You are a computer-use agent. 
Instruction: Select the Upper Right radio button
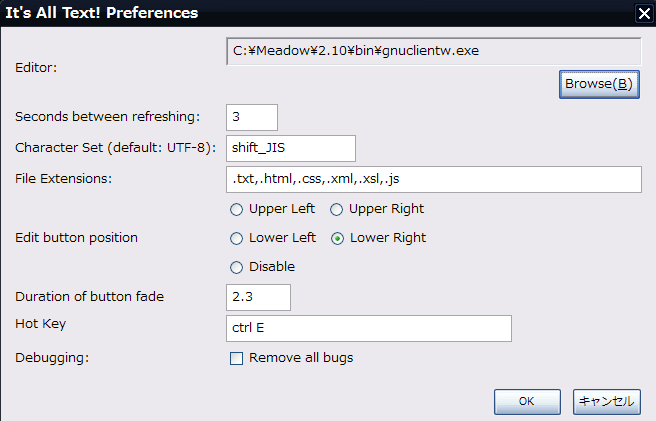tap(337, 209)
